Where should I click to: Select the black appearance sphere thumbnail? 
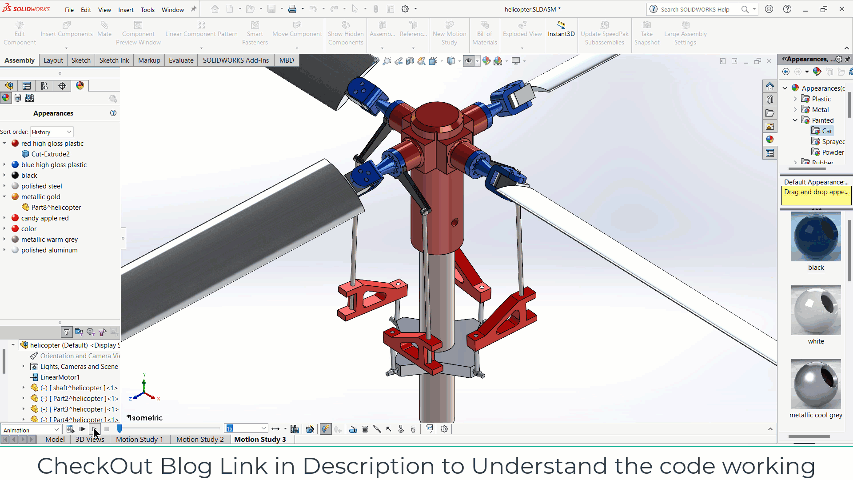pos(815,237)
